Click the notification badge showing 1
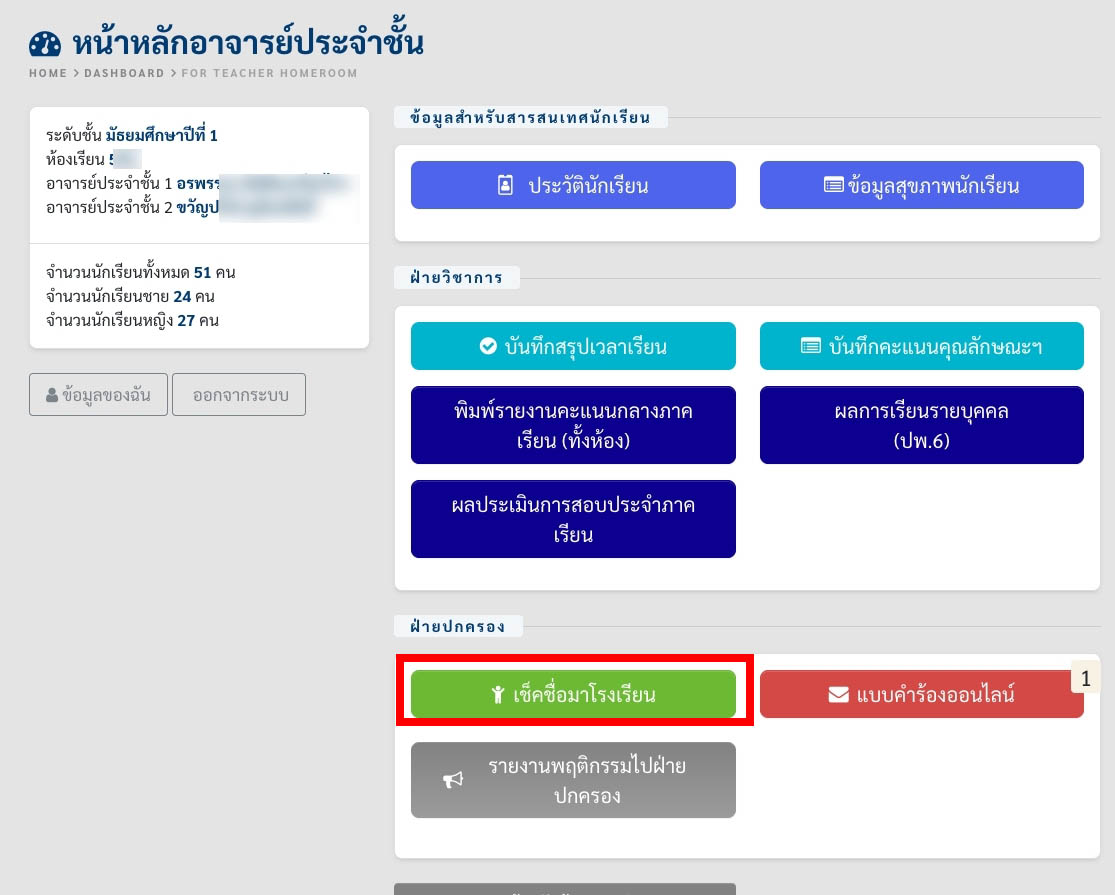 click(1085, 676)
